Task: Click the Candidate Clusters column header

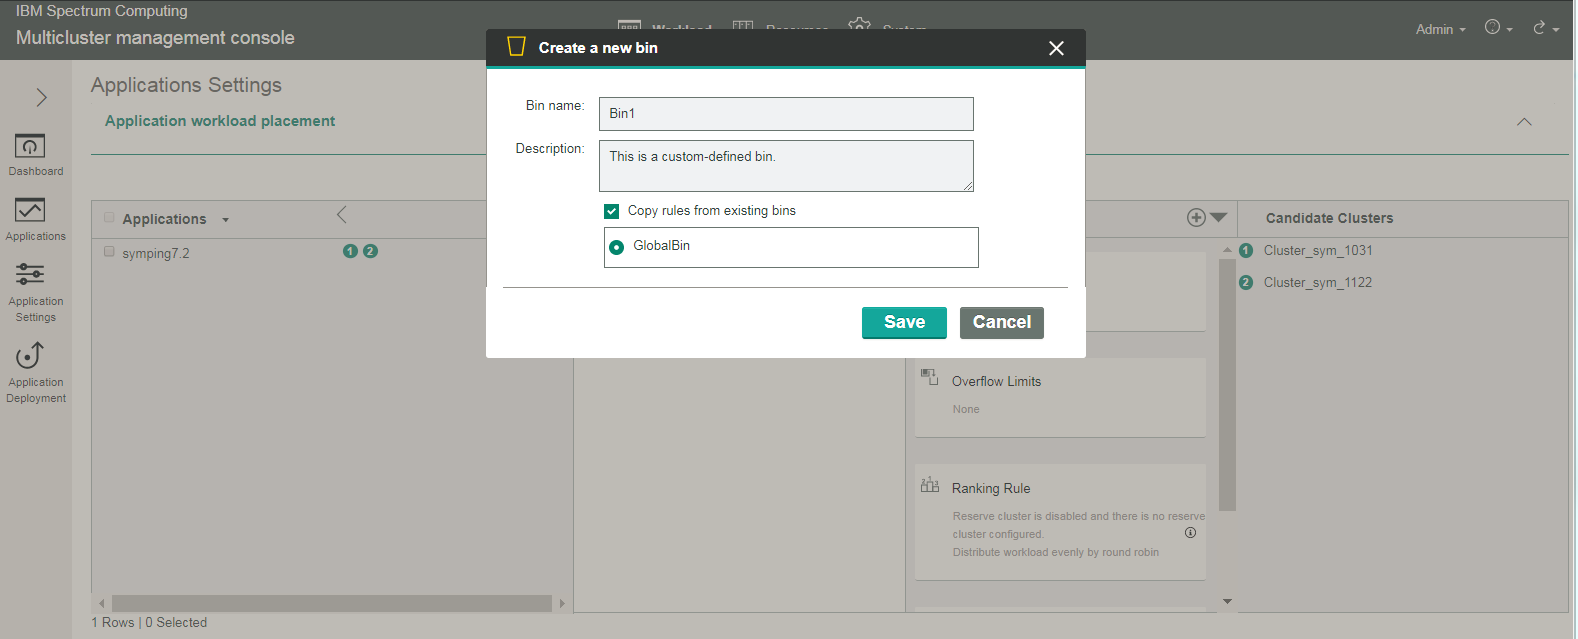Action: (1329, 218)
